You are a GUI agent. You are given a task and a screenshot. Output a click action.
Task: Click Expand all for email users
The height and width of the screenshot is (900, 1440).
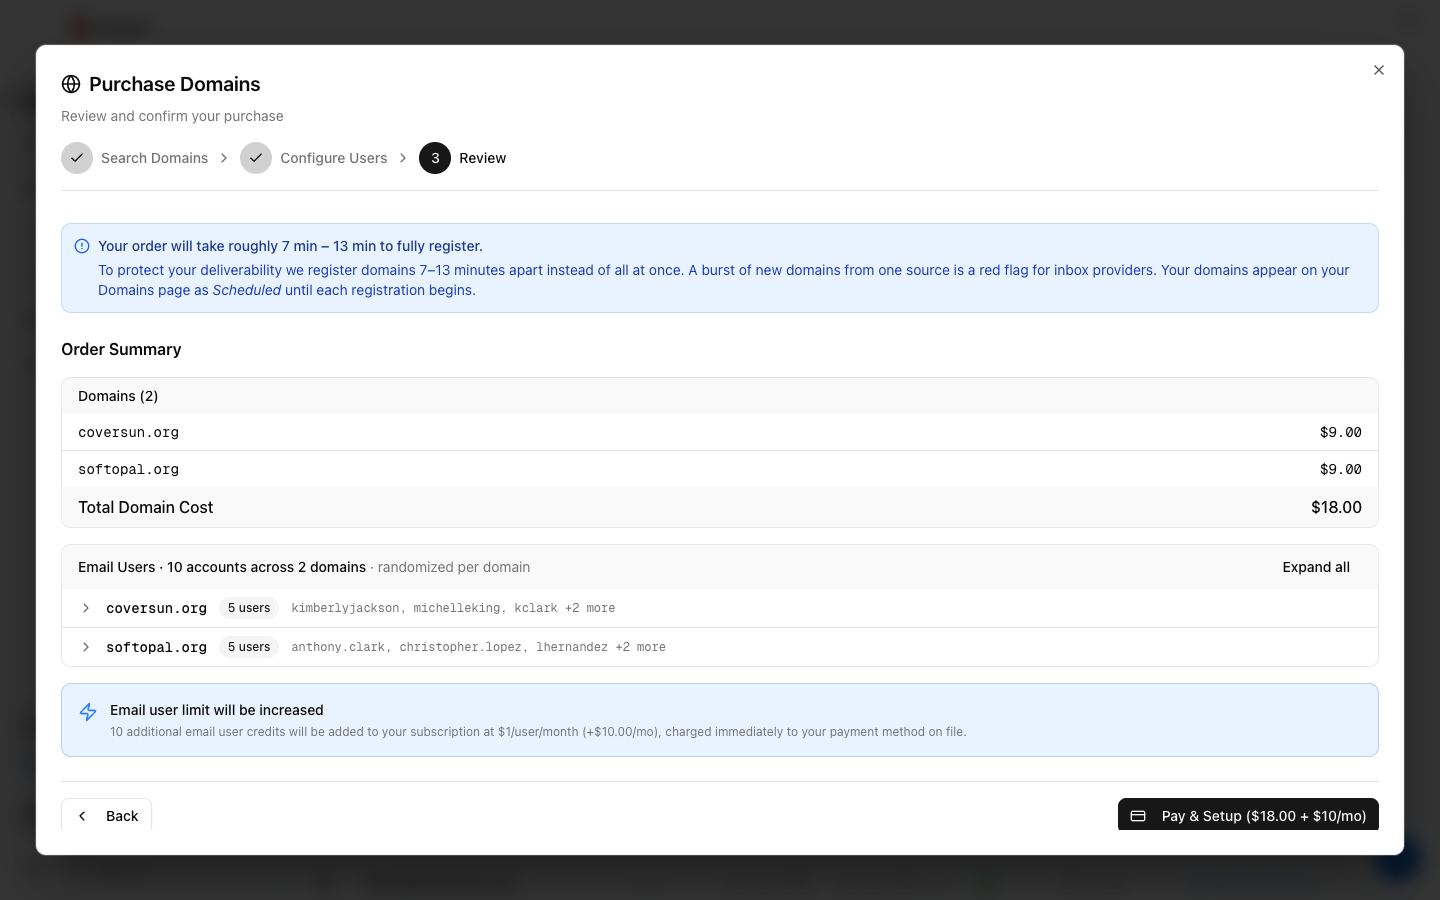[1316, 567]
